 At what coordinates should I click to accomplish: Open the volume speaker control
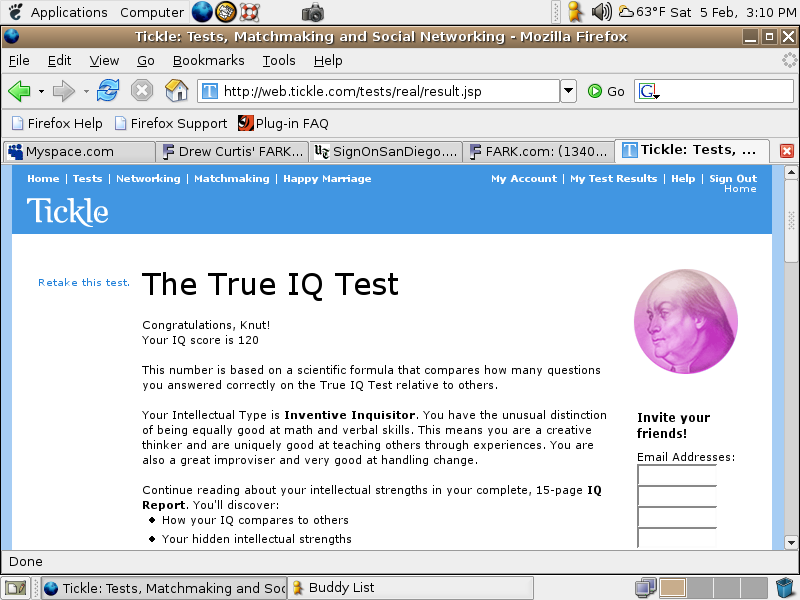pos(601,12)
